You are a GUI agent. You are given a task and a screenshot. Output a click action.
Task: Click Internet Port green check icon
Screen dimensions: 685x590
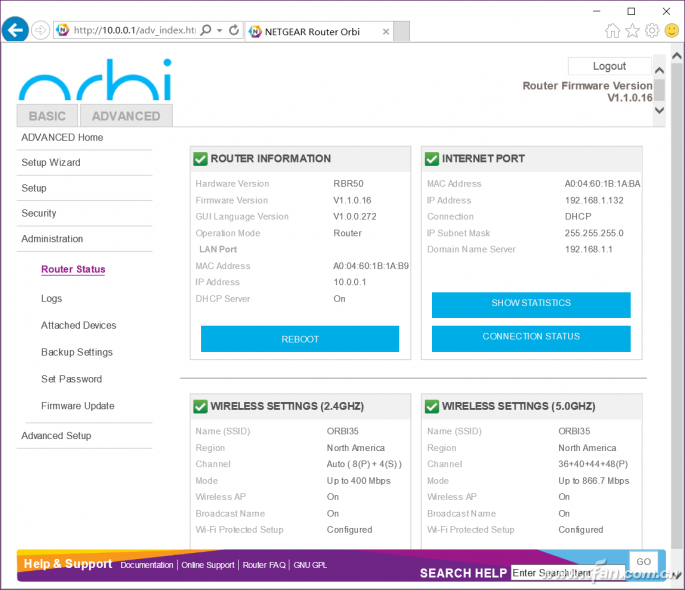(432, 159)
